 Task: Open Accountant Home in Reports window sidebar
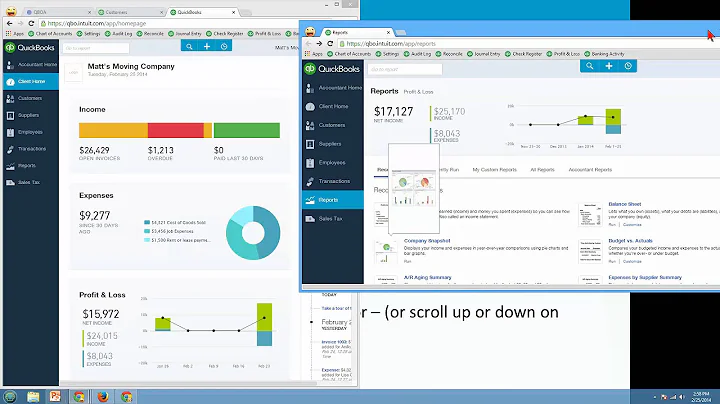click(x=333, y=88)
